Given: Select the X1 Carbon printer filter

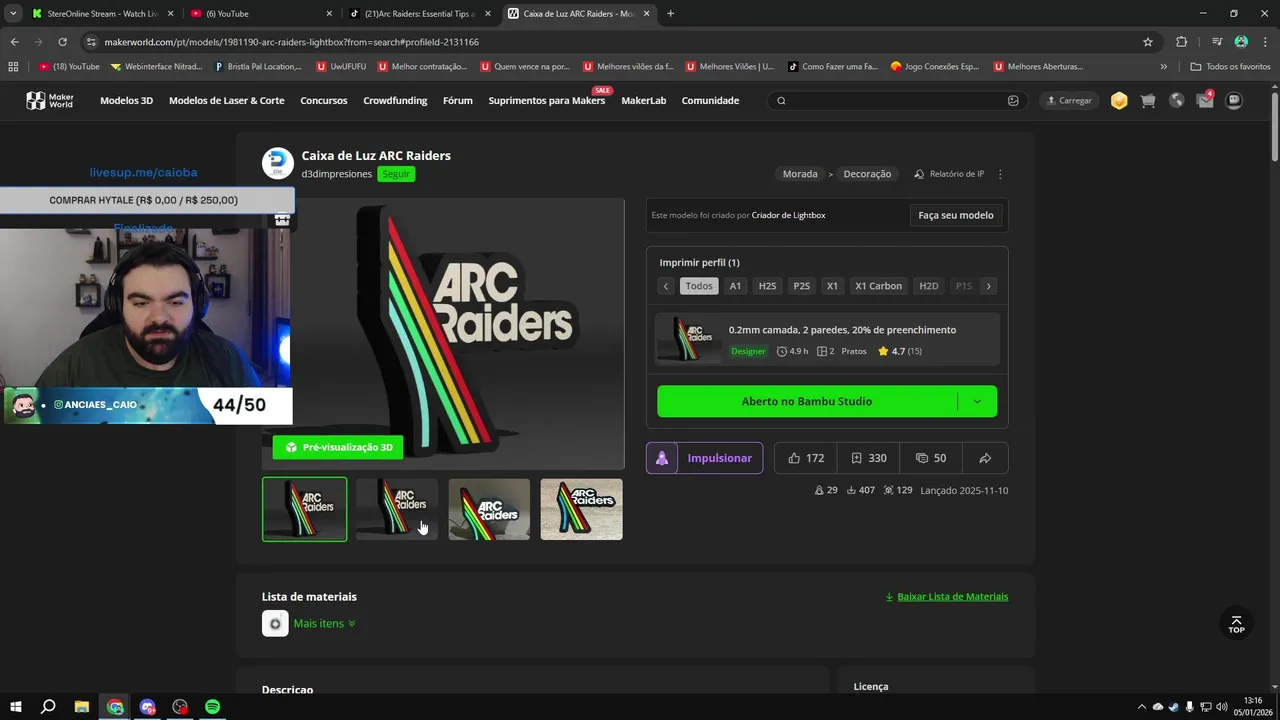Looking at the screenshot, I should click(x=878, y=286).
